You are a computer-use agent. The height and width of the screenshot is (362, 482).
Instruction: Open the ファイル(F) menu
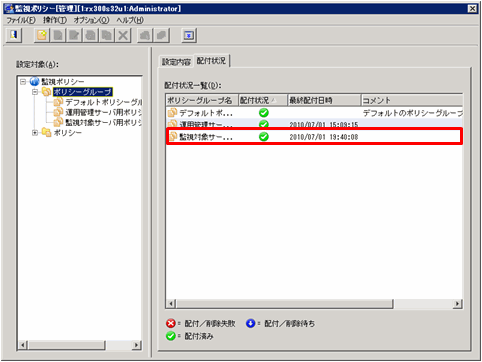tap(21, 20)
